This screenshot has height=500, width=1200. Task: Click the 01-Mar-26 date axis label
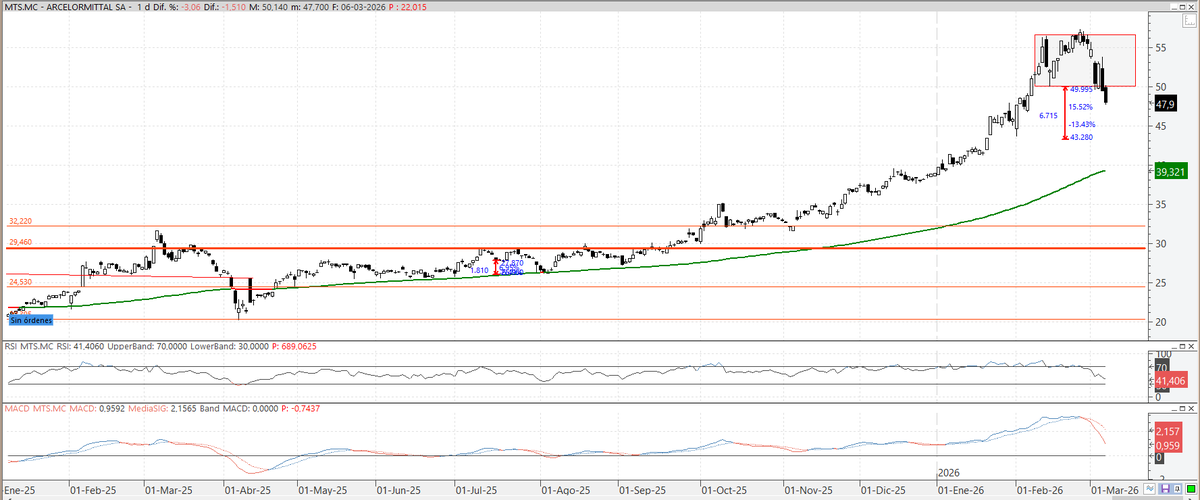click(1115, 492)
